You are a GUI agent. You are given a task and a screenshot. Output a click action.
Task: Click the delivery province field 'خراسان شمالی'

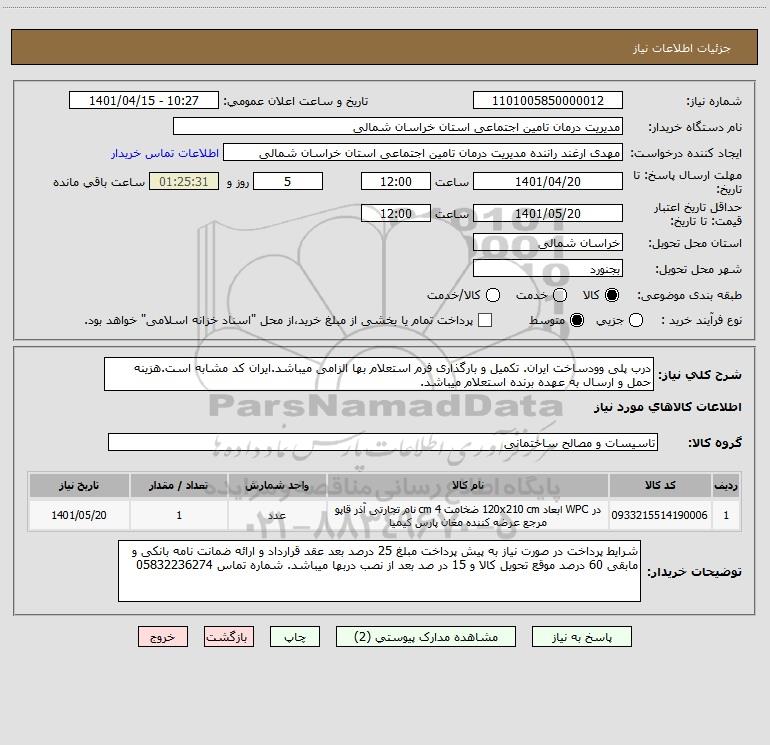pos(548,243)
